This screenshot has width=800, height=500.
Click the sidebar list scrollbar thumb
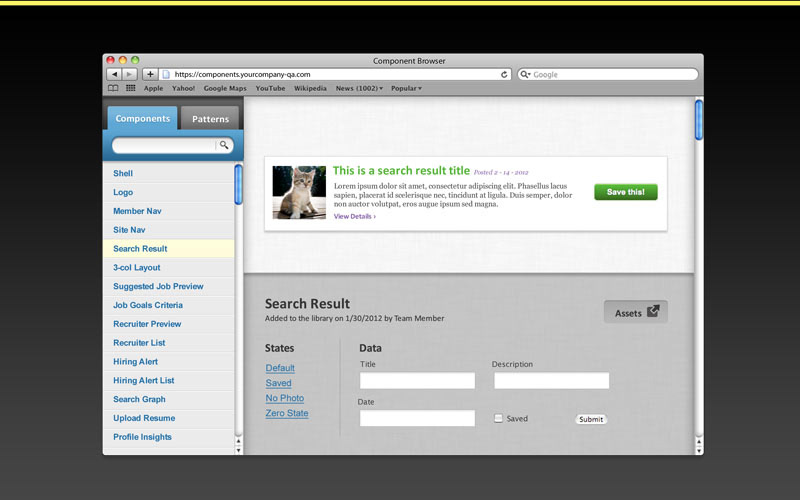pos(238,185)
